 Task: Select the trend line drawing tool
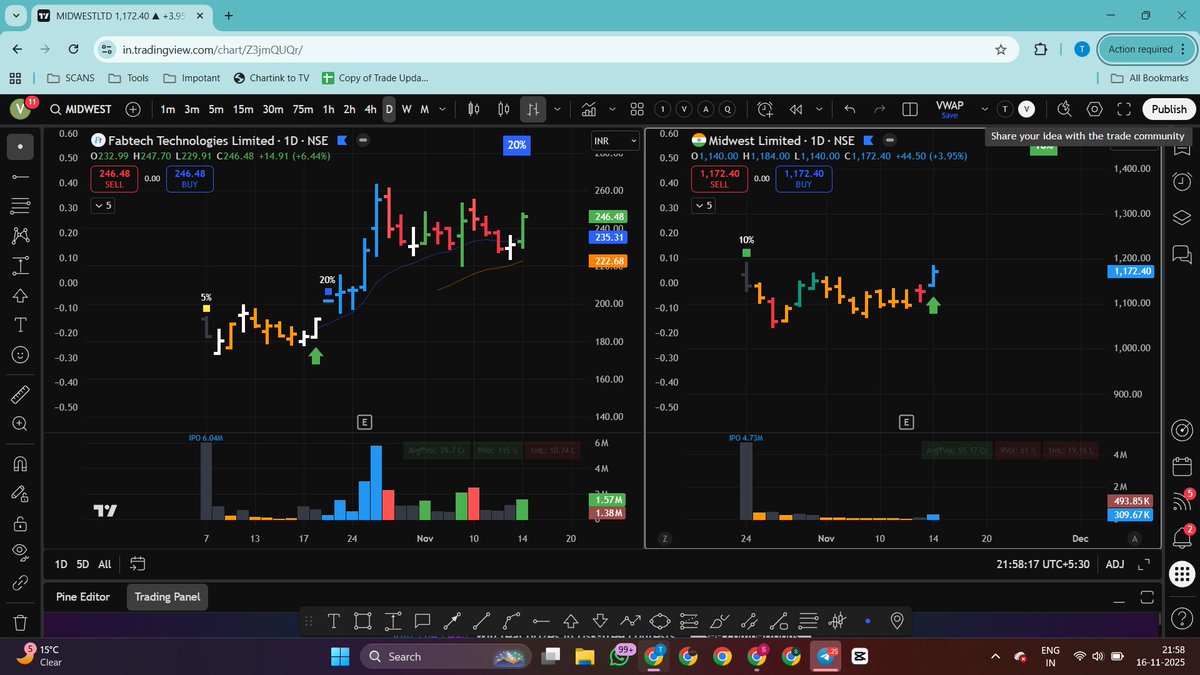click(20, 176)
